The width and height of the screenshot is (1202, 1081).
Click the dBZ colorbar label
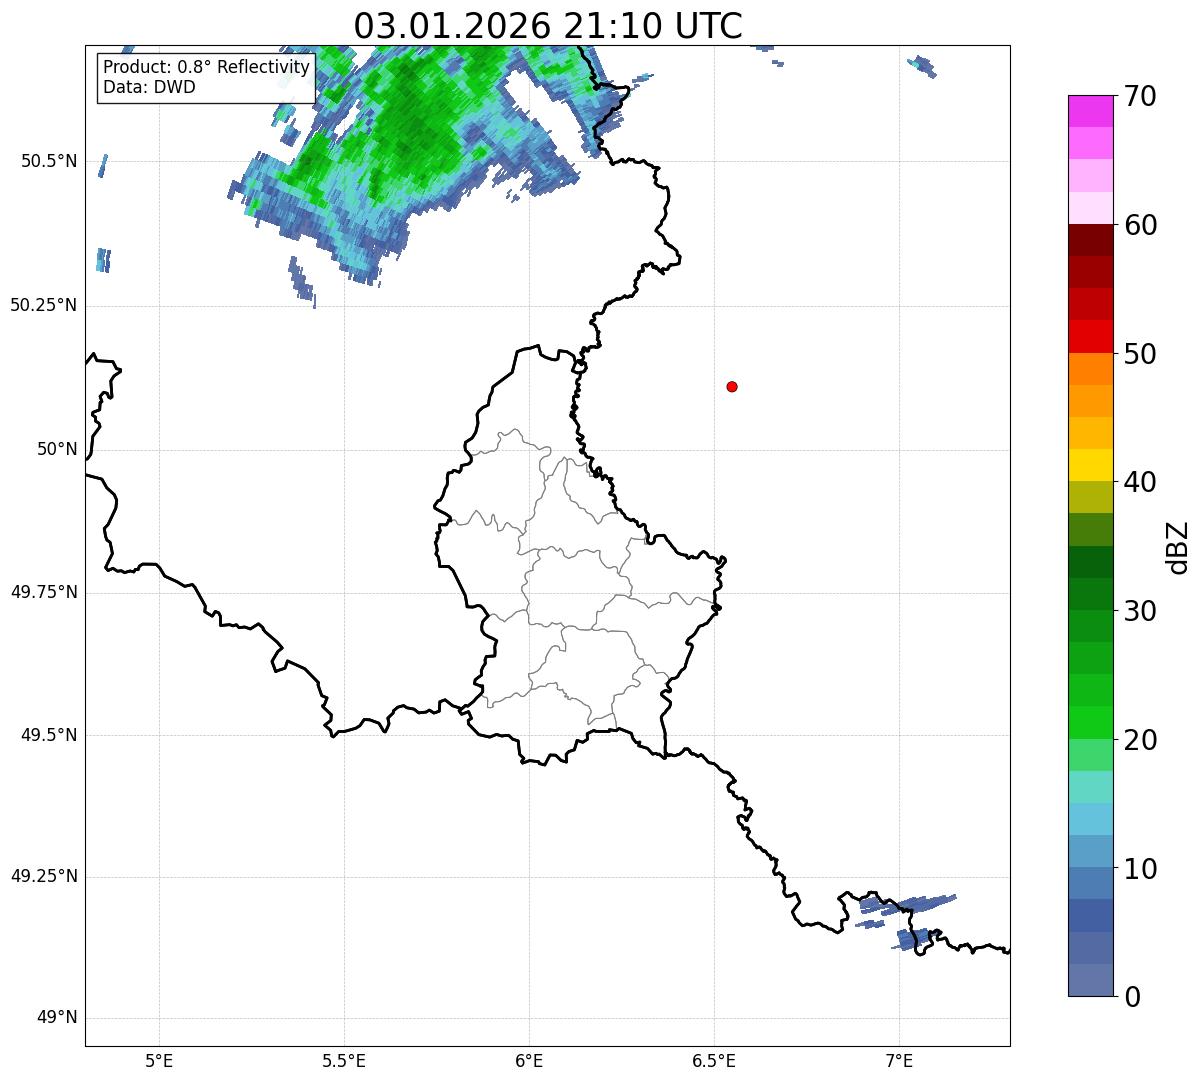(1178, 546)
